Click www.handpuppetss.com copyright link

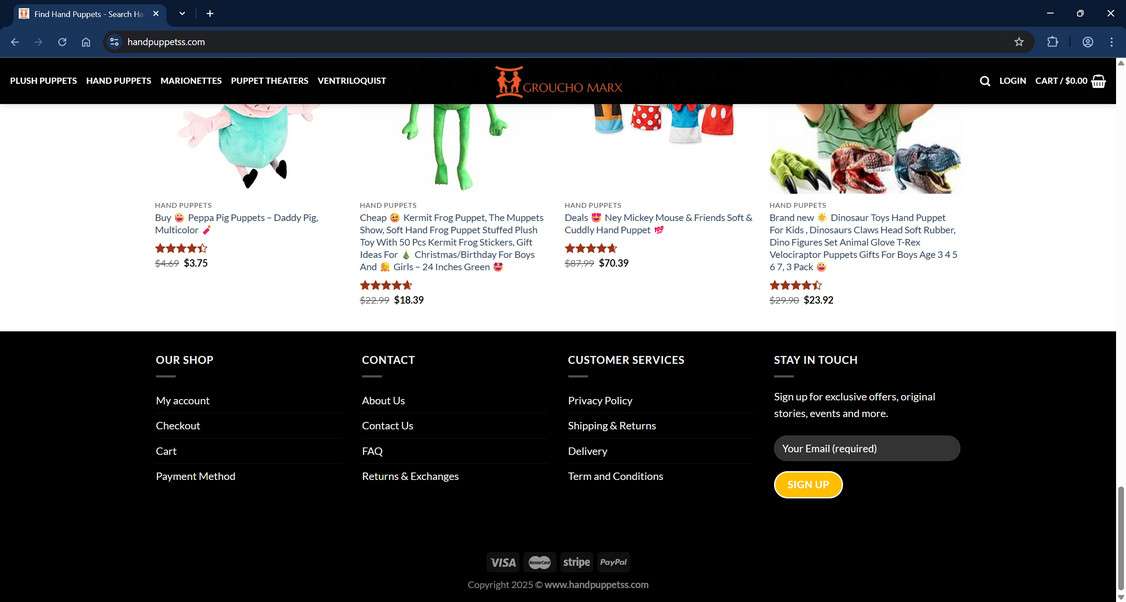pyautogui.click(x=596, y=585)
